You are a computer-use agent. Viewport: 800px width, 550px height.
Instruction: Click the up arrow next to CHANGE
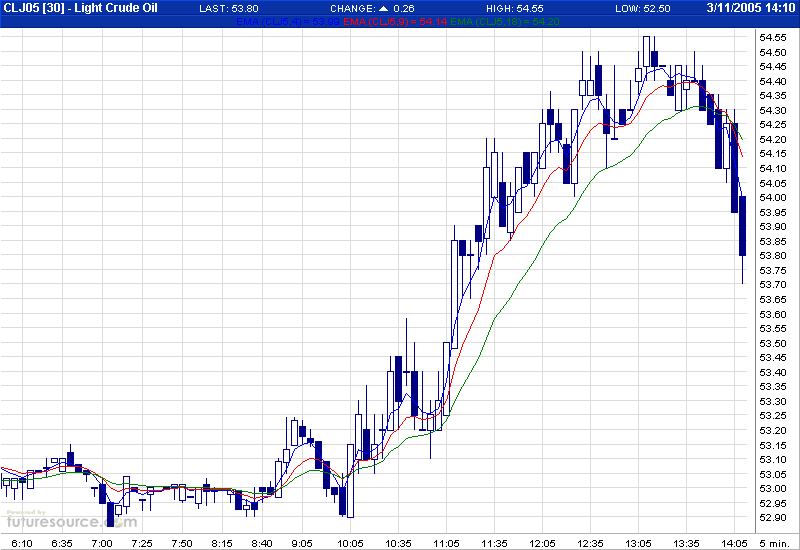pos(382,9)
